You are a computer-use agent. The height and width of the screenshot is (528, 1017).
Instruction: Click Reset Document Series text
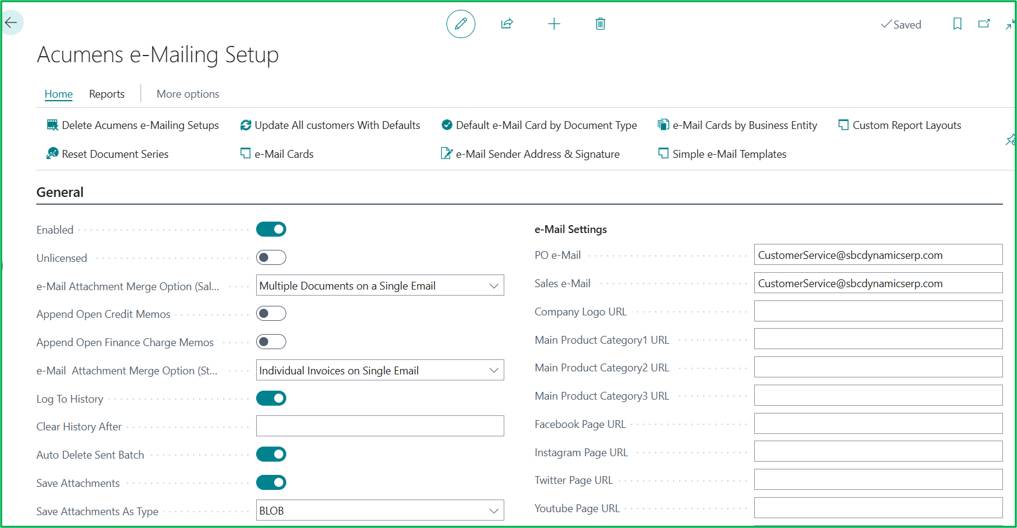click(115, 154)
